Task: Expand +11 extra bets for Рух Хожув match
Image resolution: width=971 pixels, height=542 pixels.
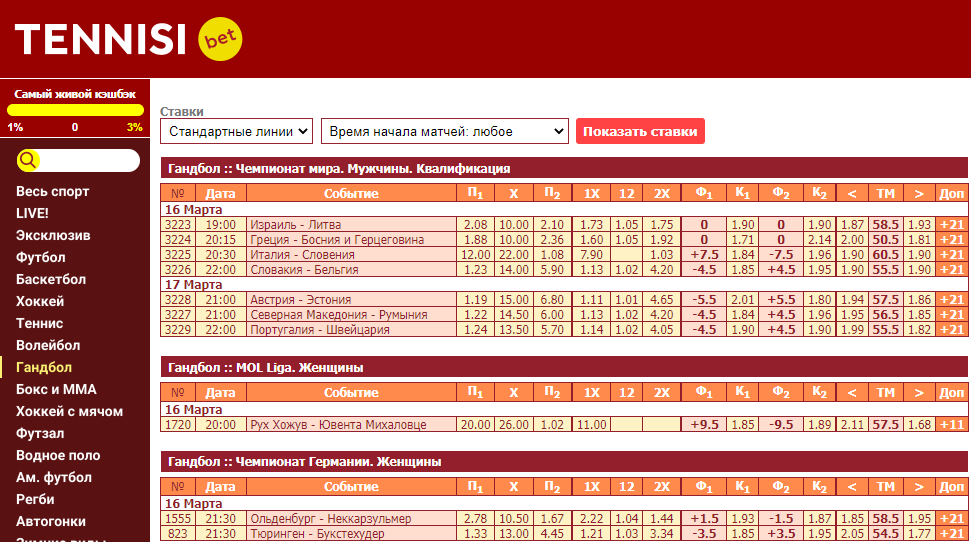Action: [x=951, y=425]
